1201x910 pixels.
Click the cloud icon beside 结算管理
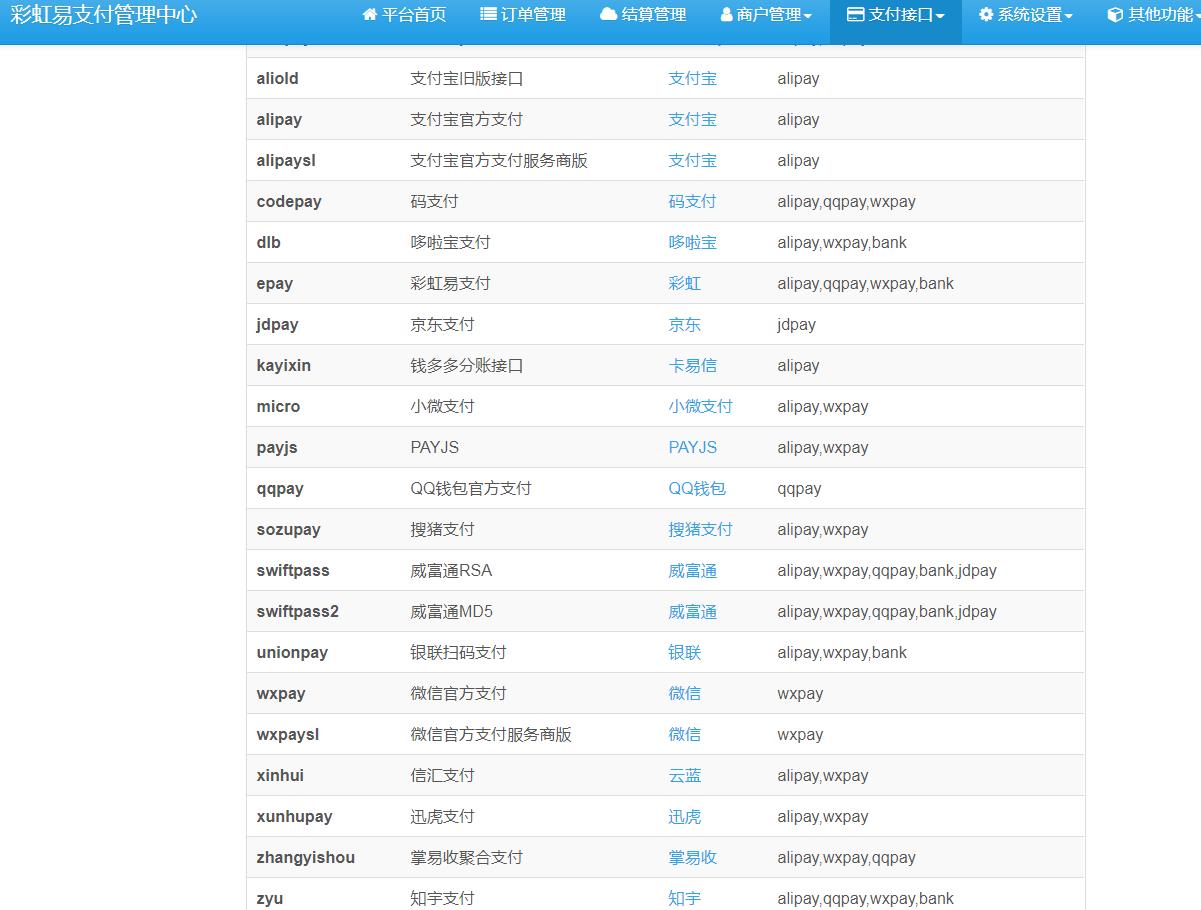[x=608, y=15]
